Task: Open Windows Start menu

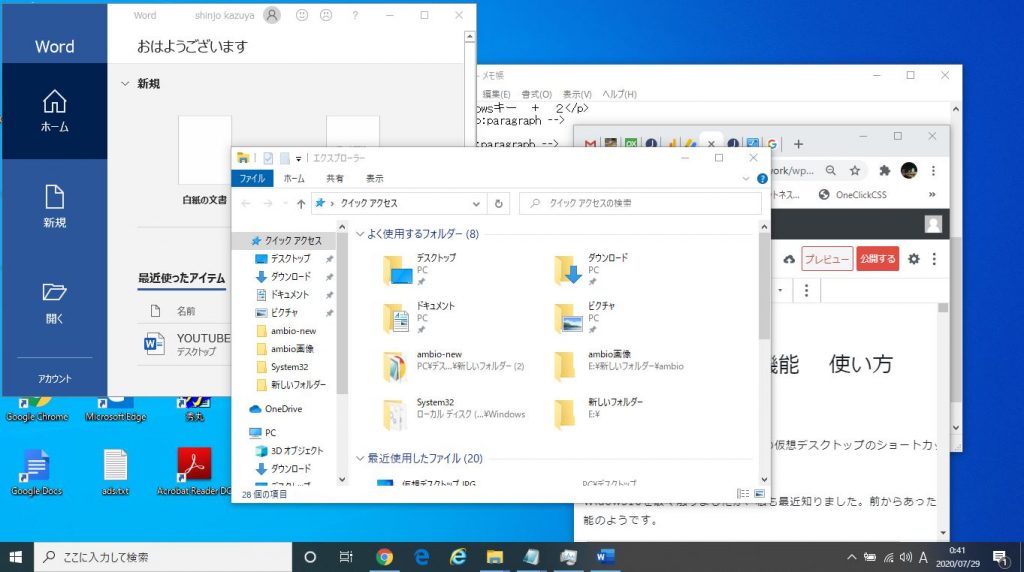Action: point(16,557)
